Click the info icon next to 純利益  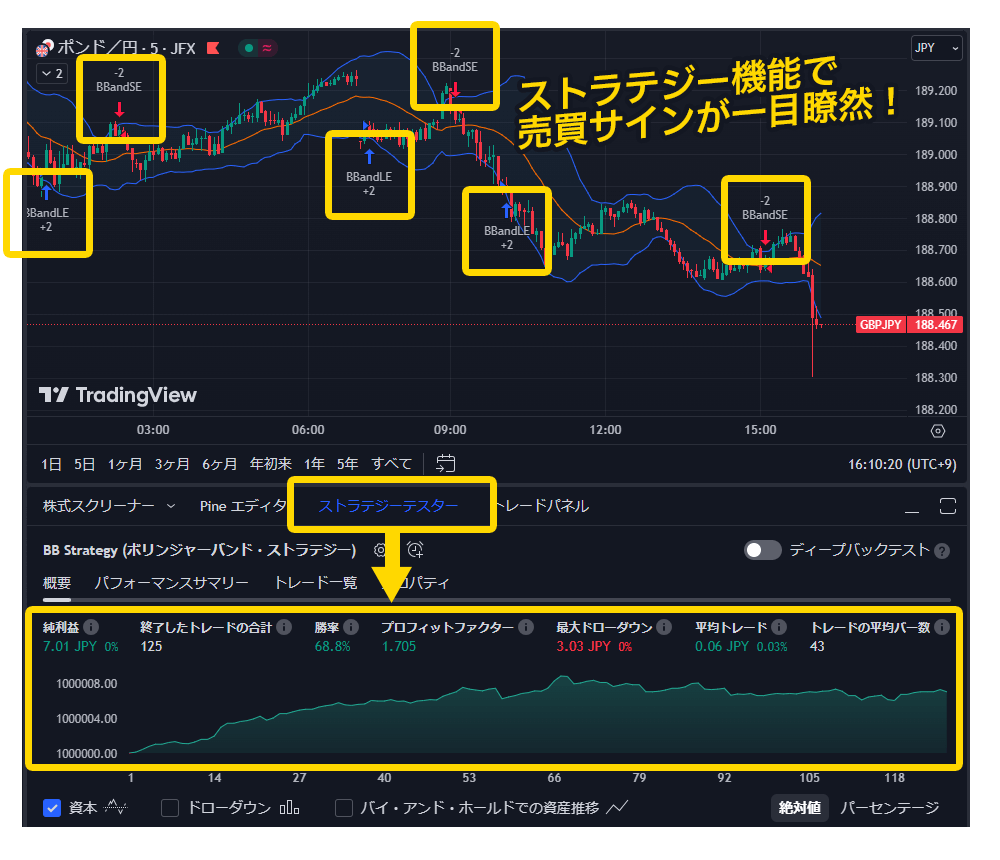(91, 627)
